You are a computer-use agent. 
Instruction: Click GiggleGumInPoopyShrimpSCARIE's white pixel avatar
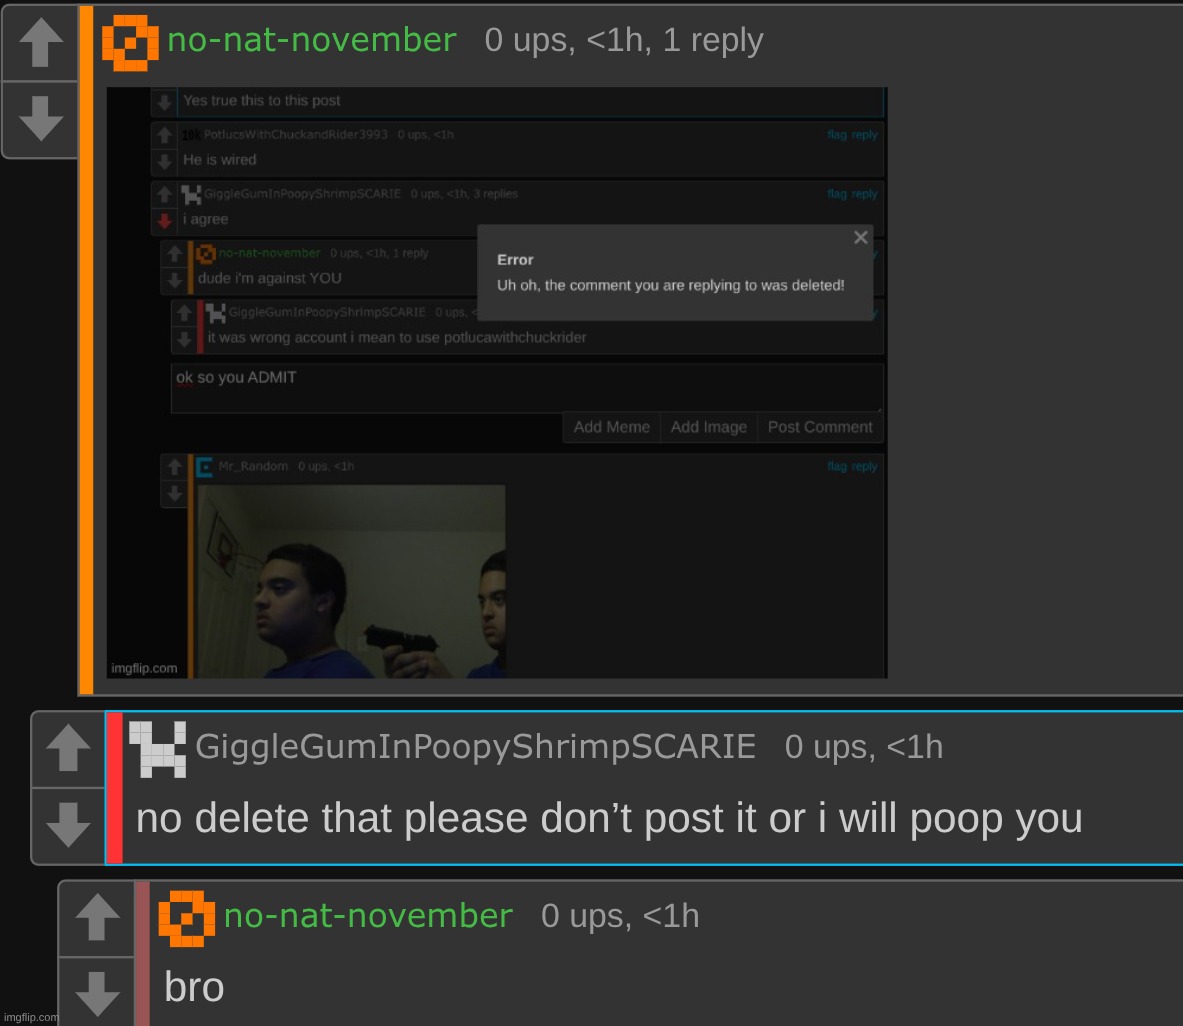click(158, 749)
